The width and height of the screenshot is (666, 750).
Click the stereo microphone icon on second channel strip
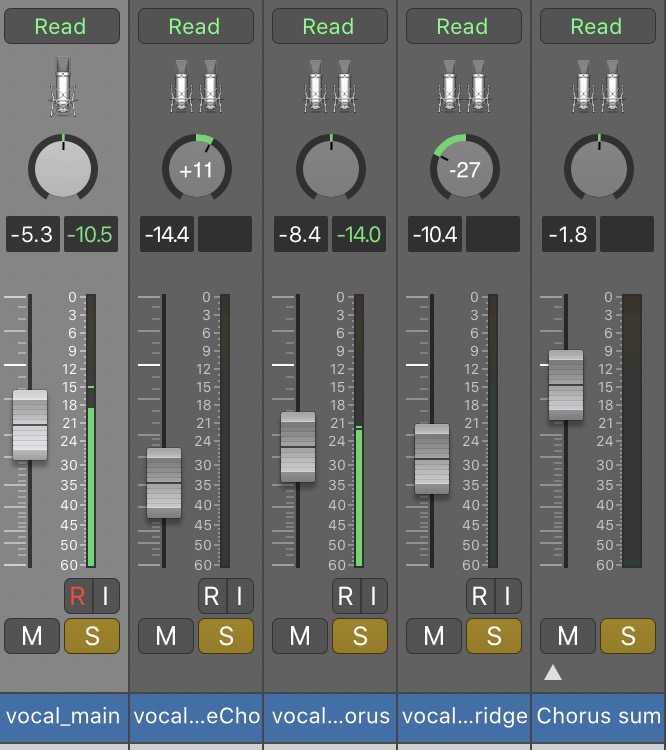[x=196, y=85]
